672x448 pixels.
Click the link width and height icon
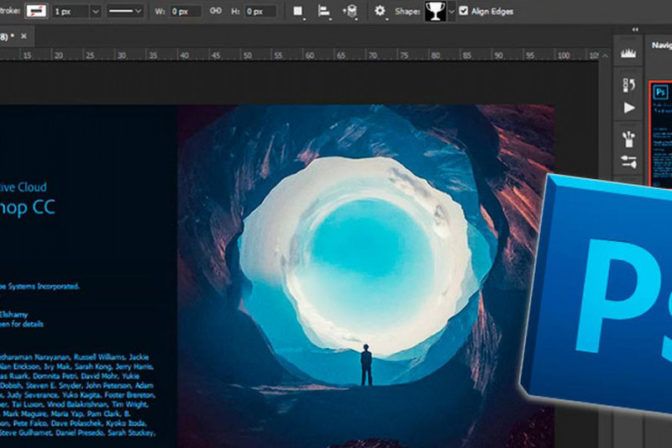[215, 11]
